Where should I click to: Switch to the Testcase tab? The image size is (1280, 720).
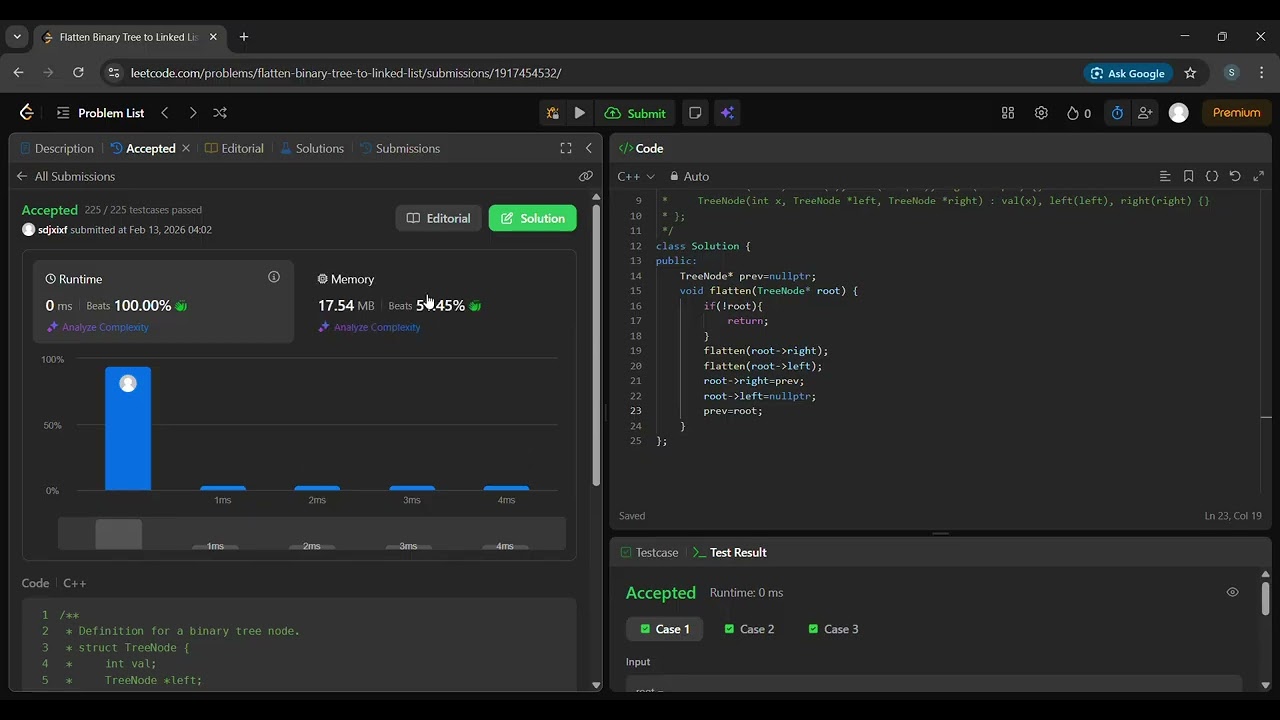(649, 552)
